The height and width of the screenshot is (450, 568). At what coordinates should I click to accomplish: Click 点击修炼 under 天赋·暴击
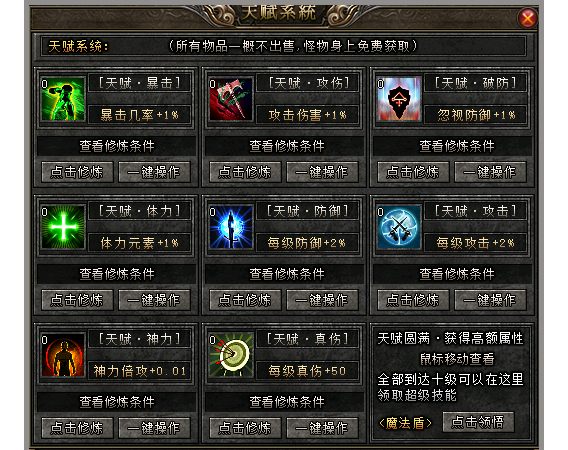[77, 172]
